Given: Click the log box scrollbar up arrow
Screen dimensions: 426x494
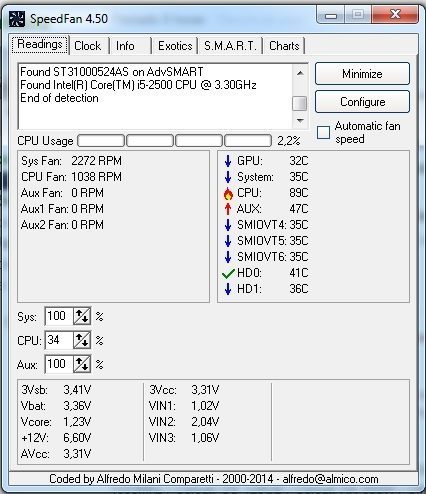Looking at the screenshot, I should click(x=300, y=73).
